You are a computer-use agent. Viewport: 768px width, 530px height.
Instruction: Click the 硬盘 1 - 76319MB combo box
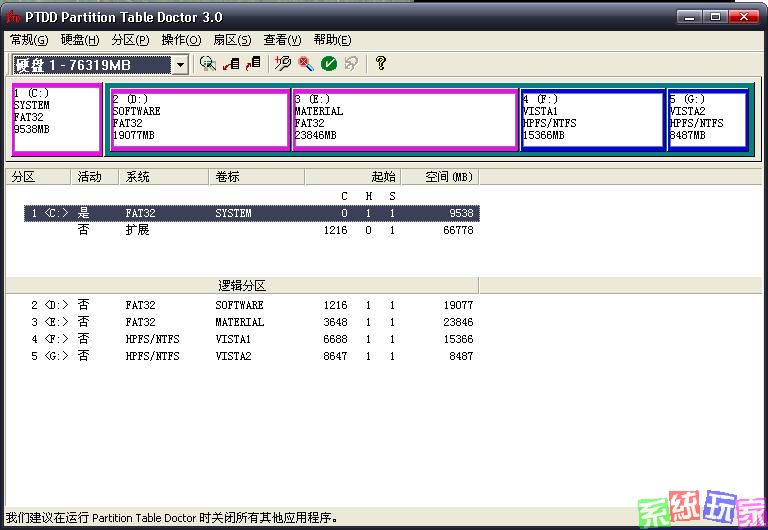click(x=100, y=65)
